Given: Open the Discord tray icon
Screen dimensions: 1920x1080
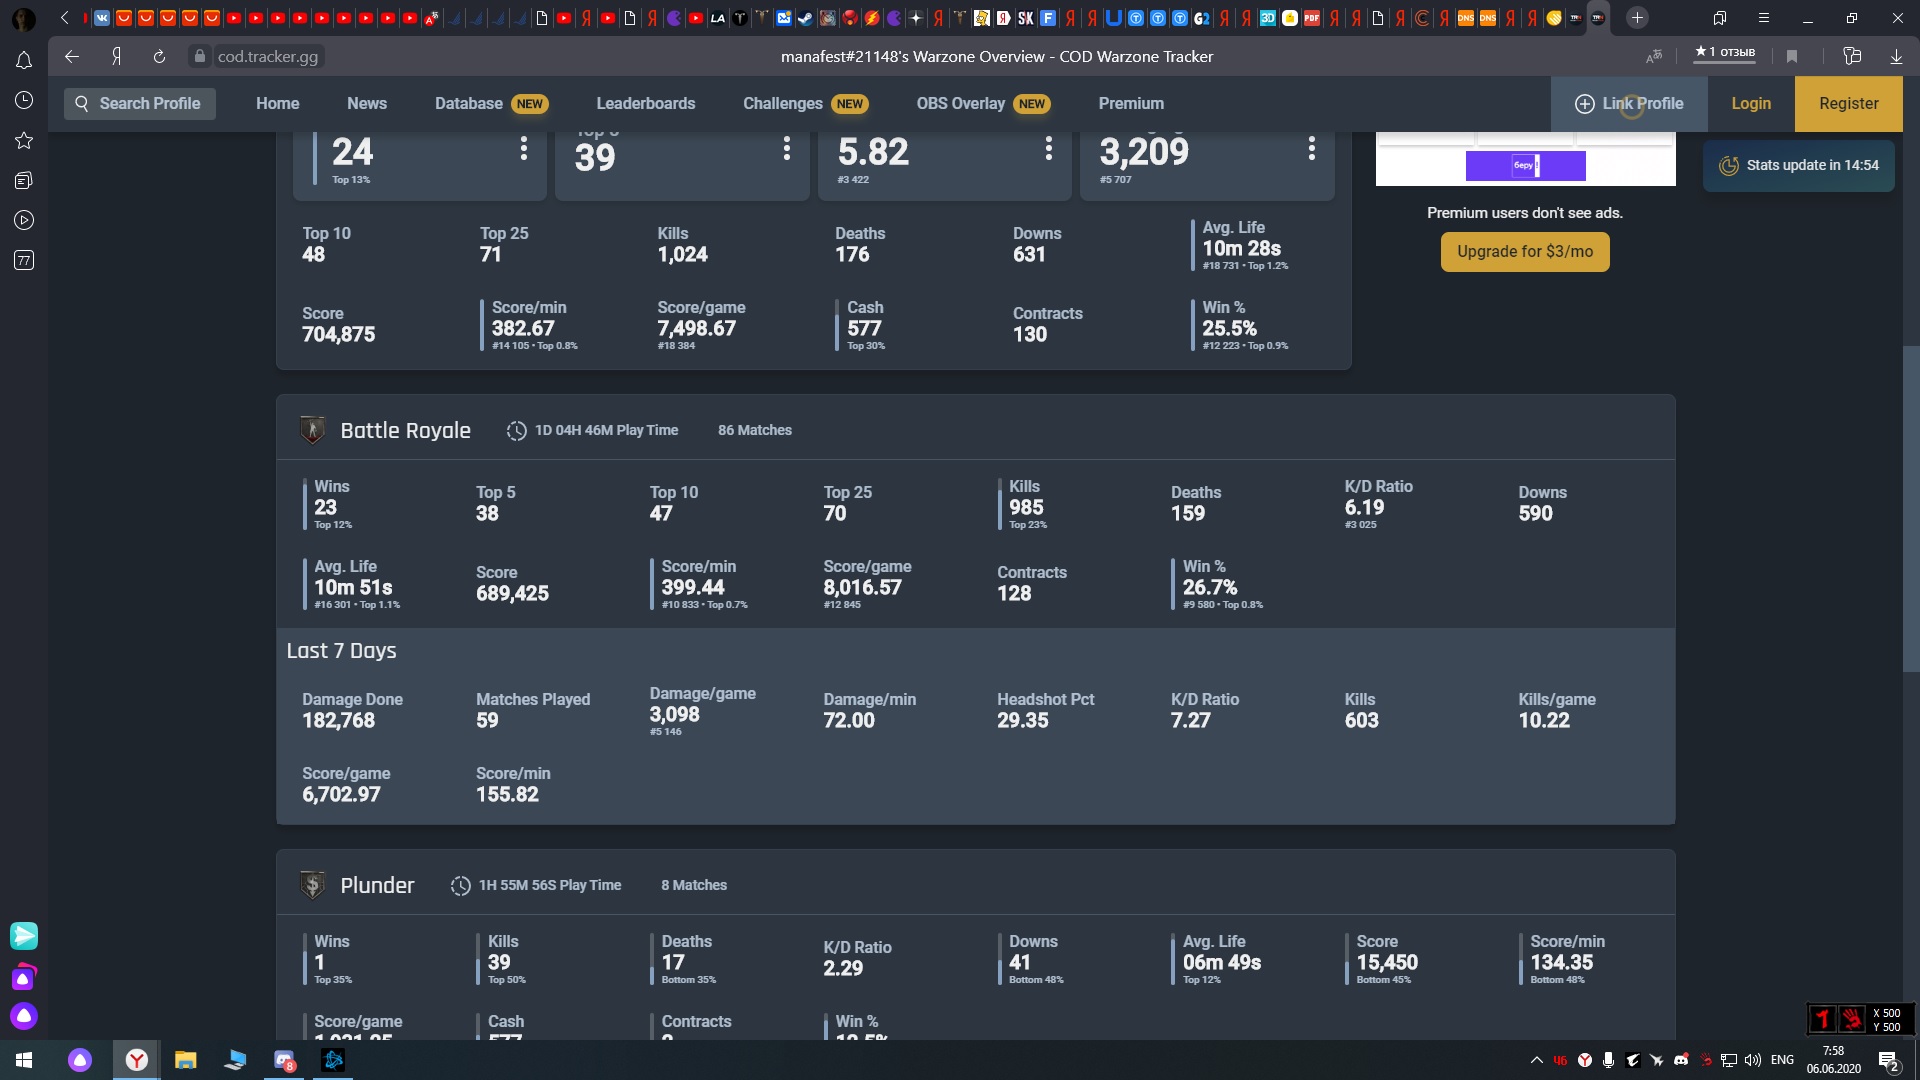Looking at the screenshot, I should click(1681, 1060).
